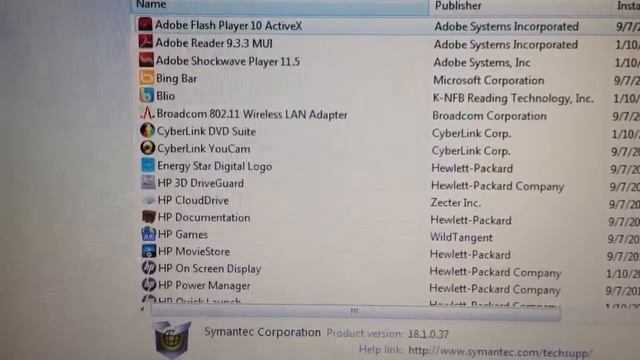The height and width of the screenshot is (360, 640).
Task: Click the HP CloudDrive icon
Action: [x=149, y=200]
